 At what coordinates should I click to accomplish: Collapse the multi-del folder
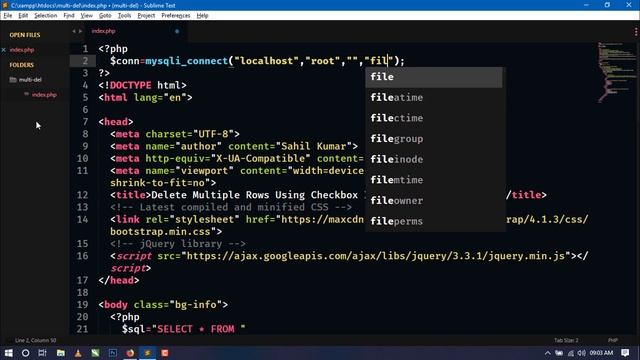(x=26, y=80)
